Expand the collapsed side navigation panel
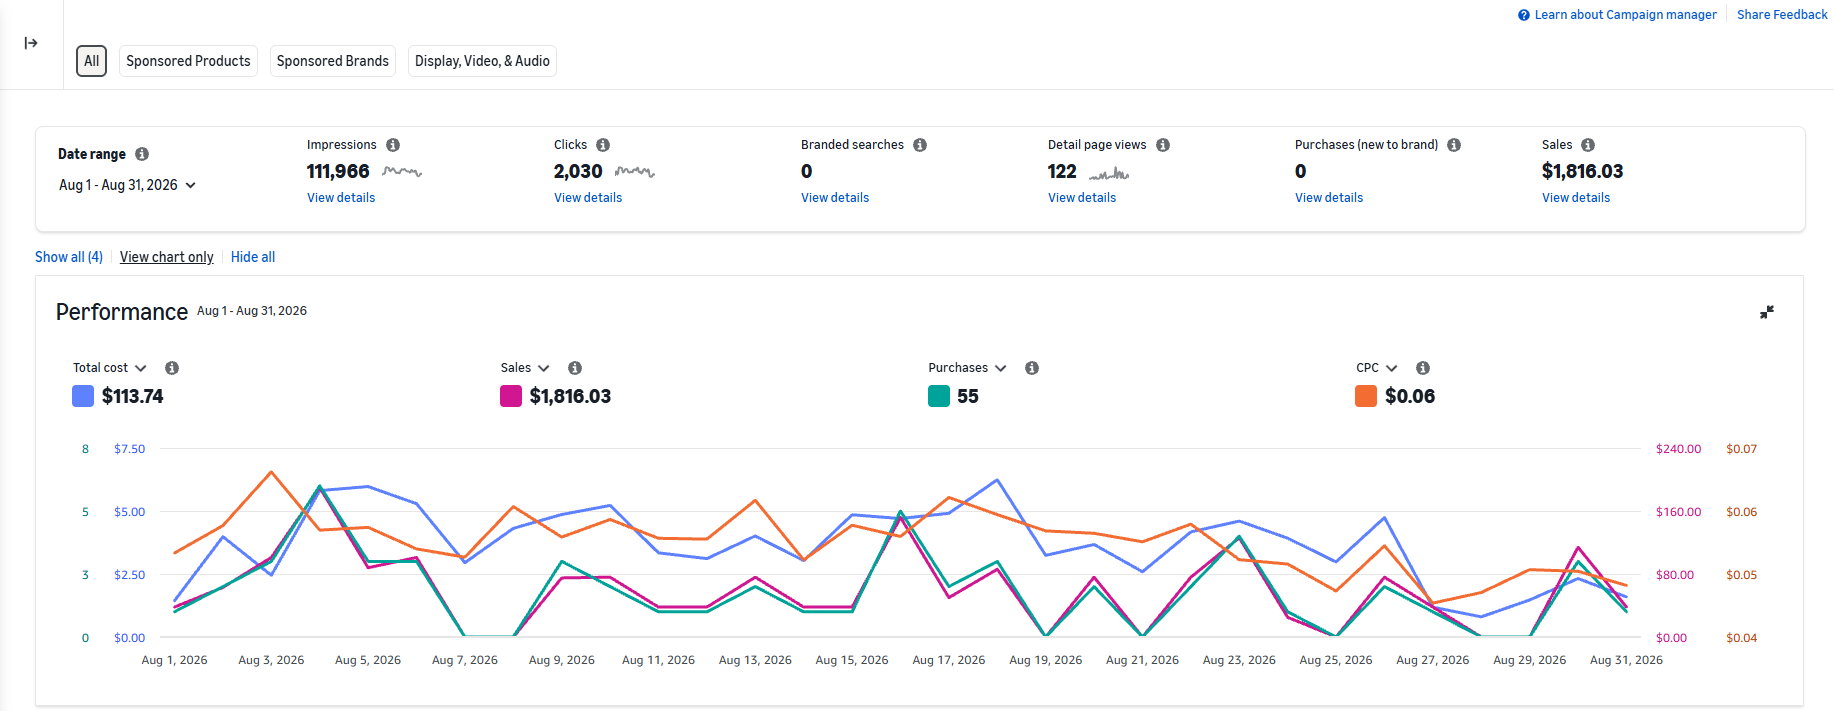The image size is (1834, 711). (31, 43)
